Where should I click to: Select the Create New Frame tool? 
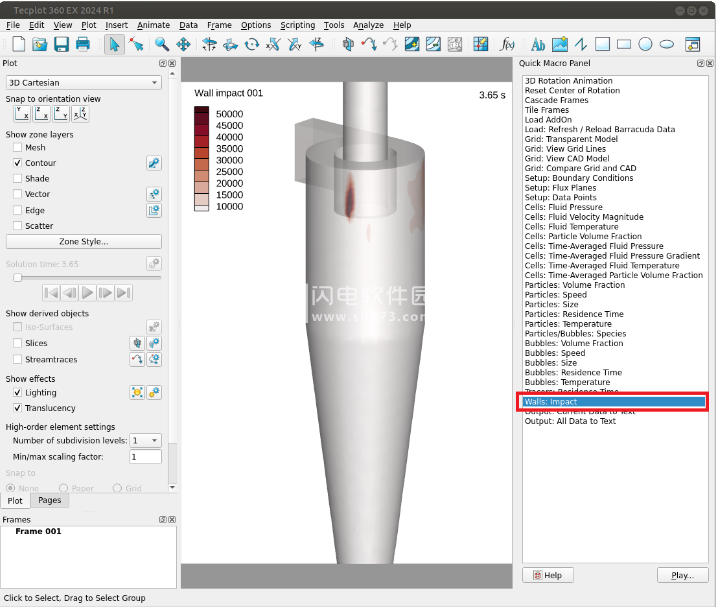point(693,44)
